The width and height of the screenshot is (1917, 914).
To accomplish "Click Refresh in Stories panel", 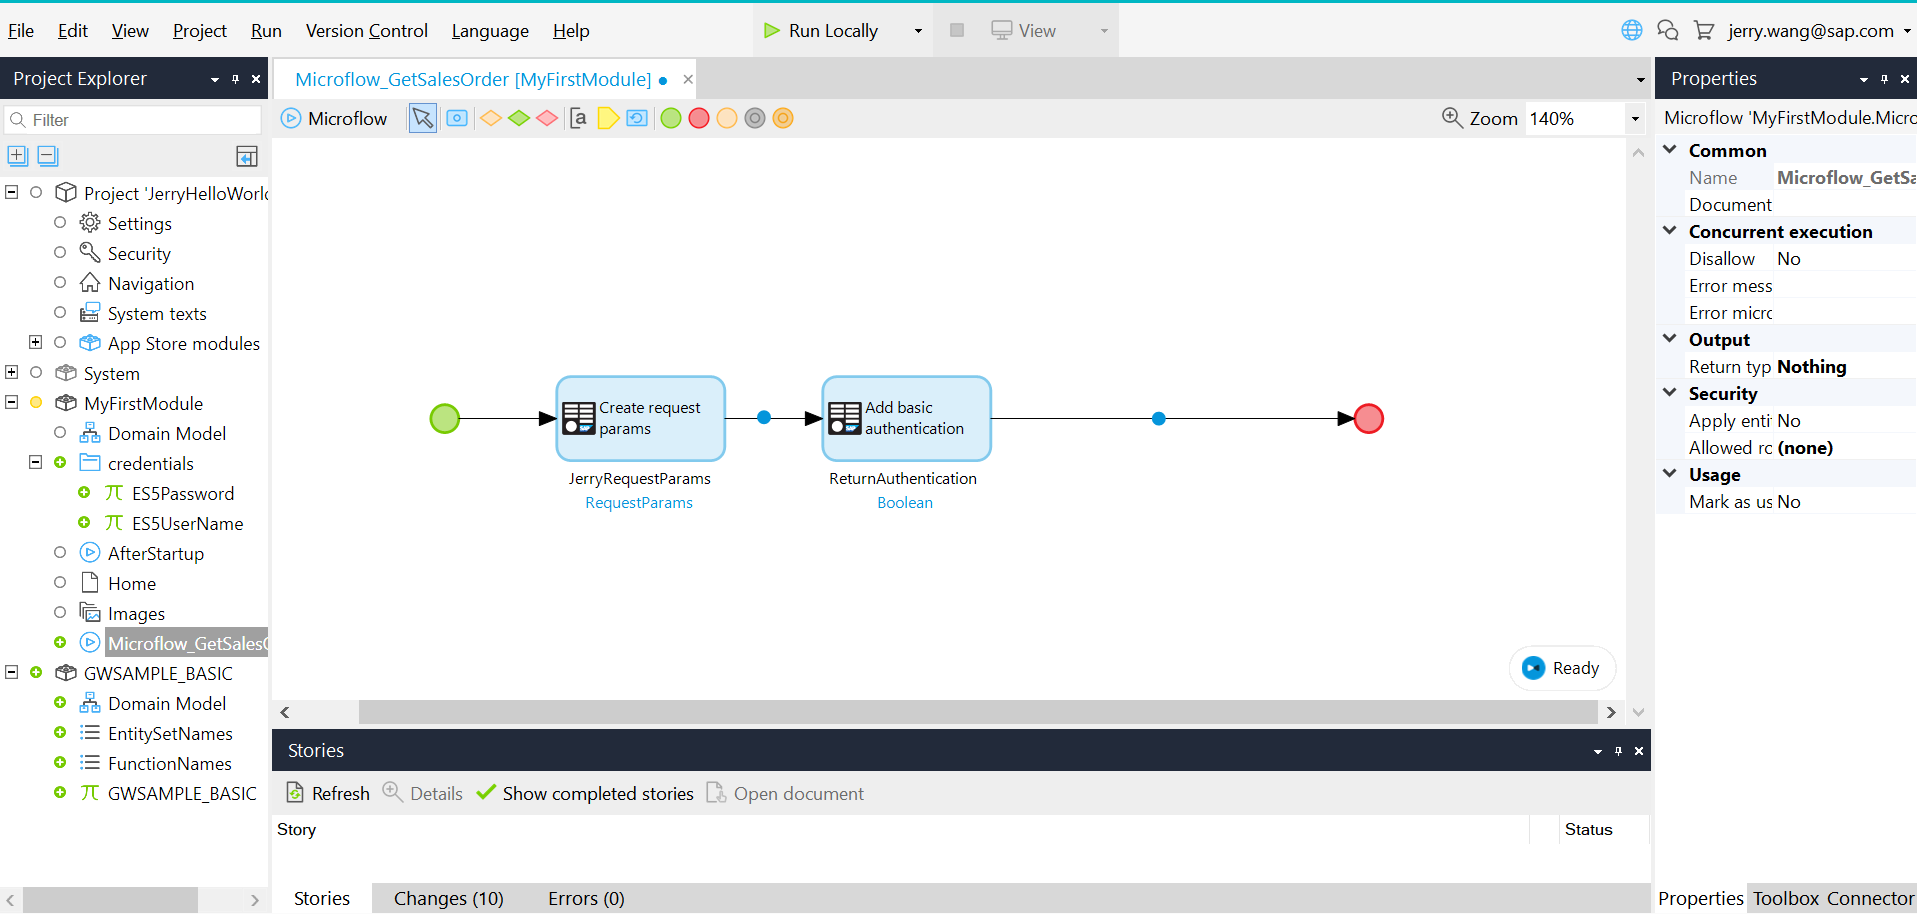I will (x=329, y=793).
